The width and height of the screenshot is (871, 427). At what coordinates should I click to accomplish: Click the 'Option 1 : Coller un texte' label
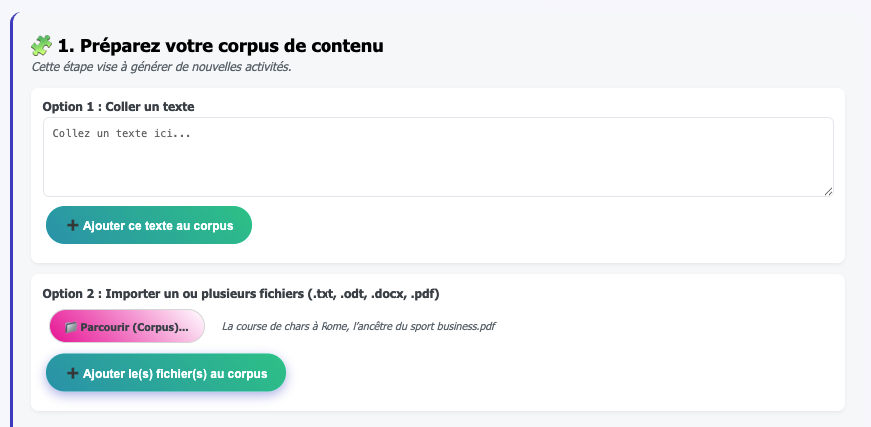118,105
